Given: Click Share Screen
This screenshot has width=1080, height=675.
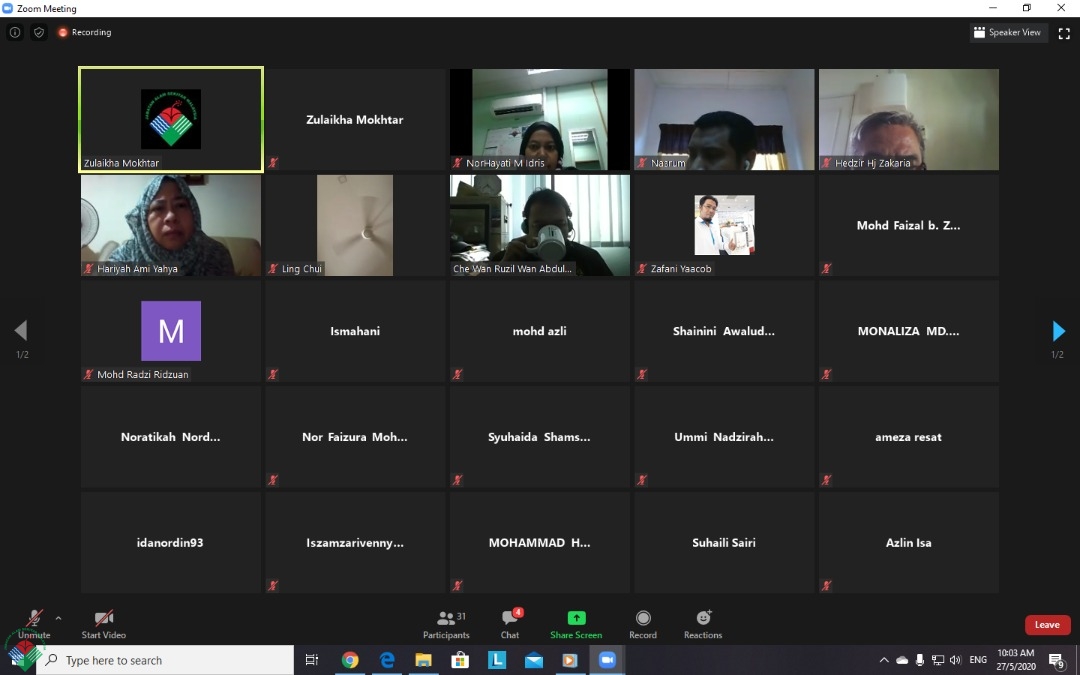Looking at the screenshot, I should 577,624.
